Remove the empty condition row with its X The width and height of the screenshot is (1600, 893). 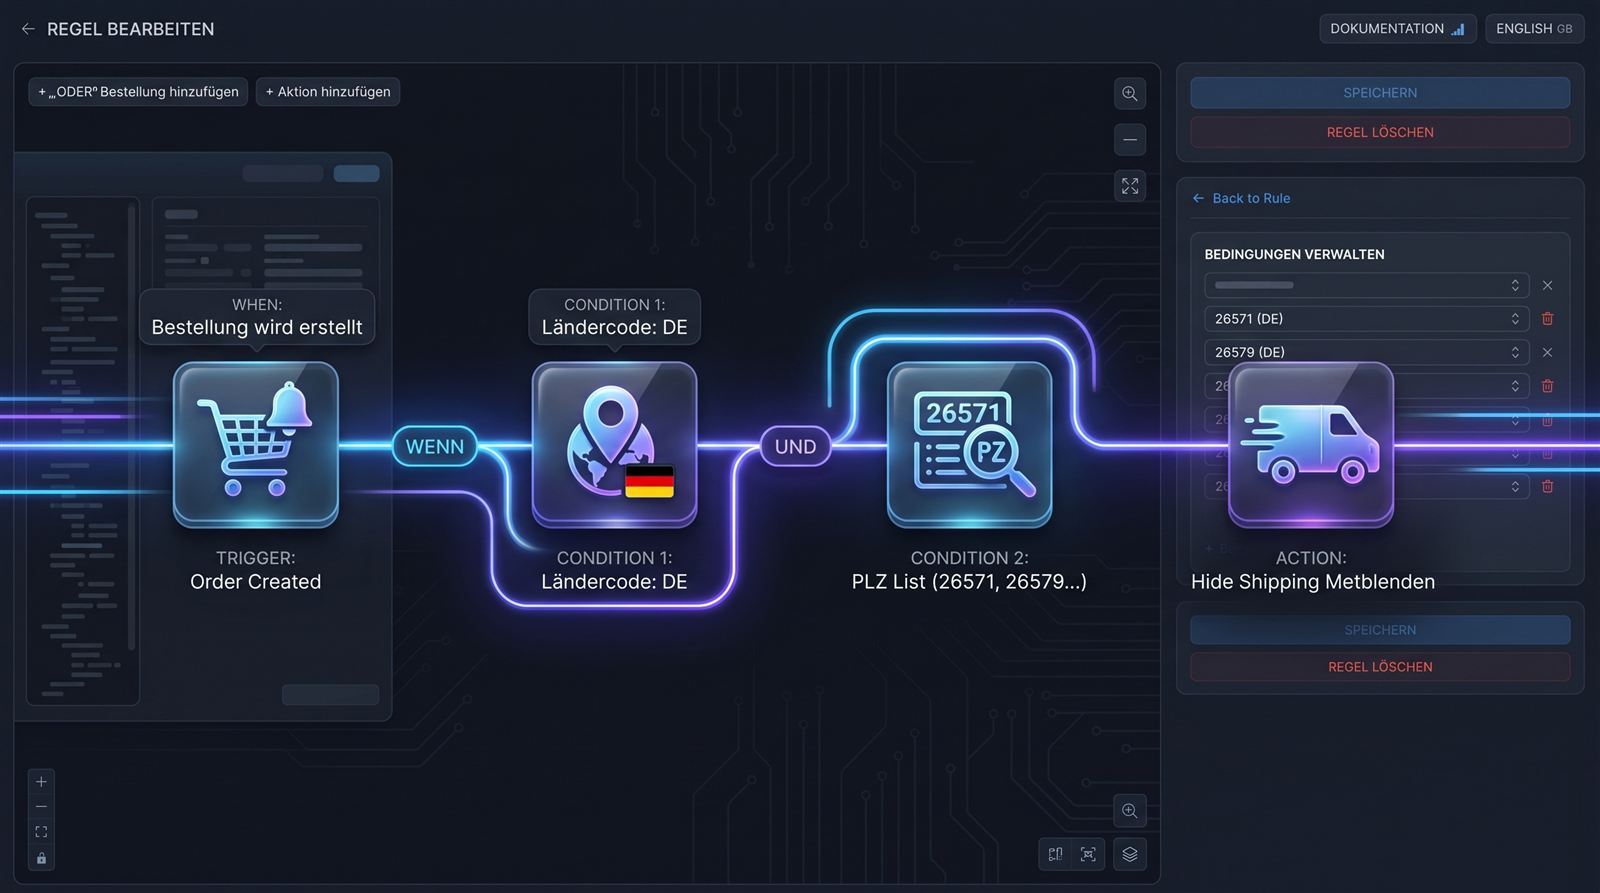pos(1547,285)
